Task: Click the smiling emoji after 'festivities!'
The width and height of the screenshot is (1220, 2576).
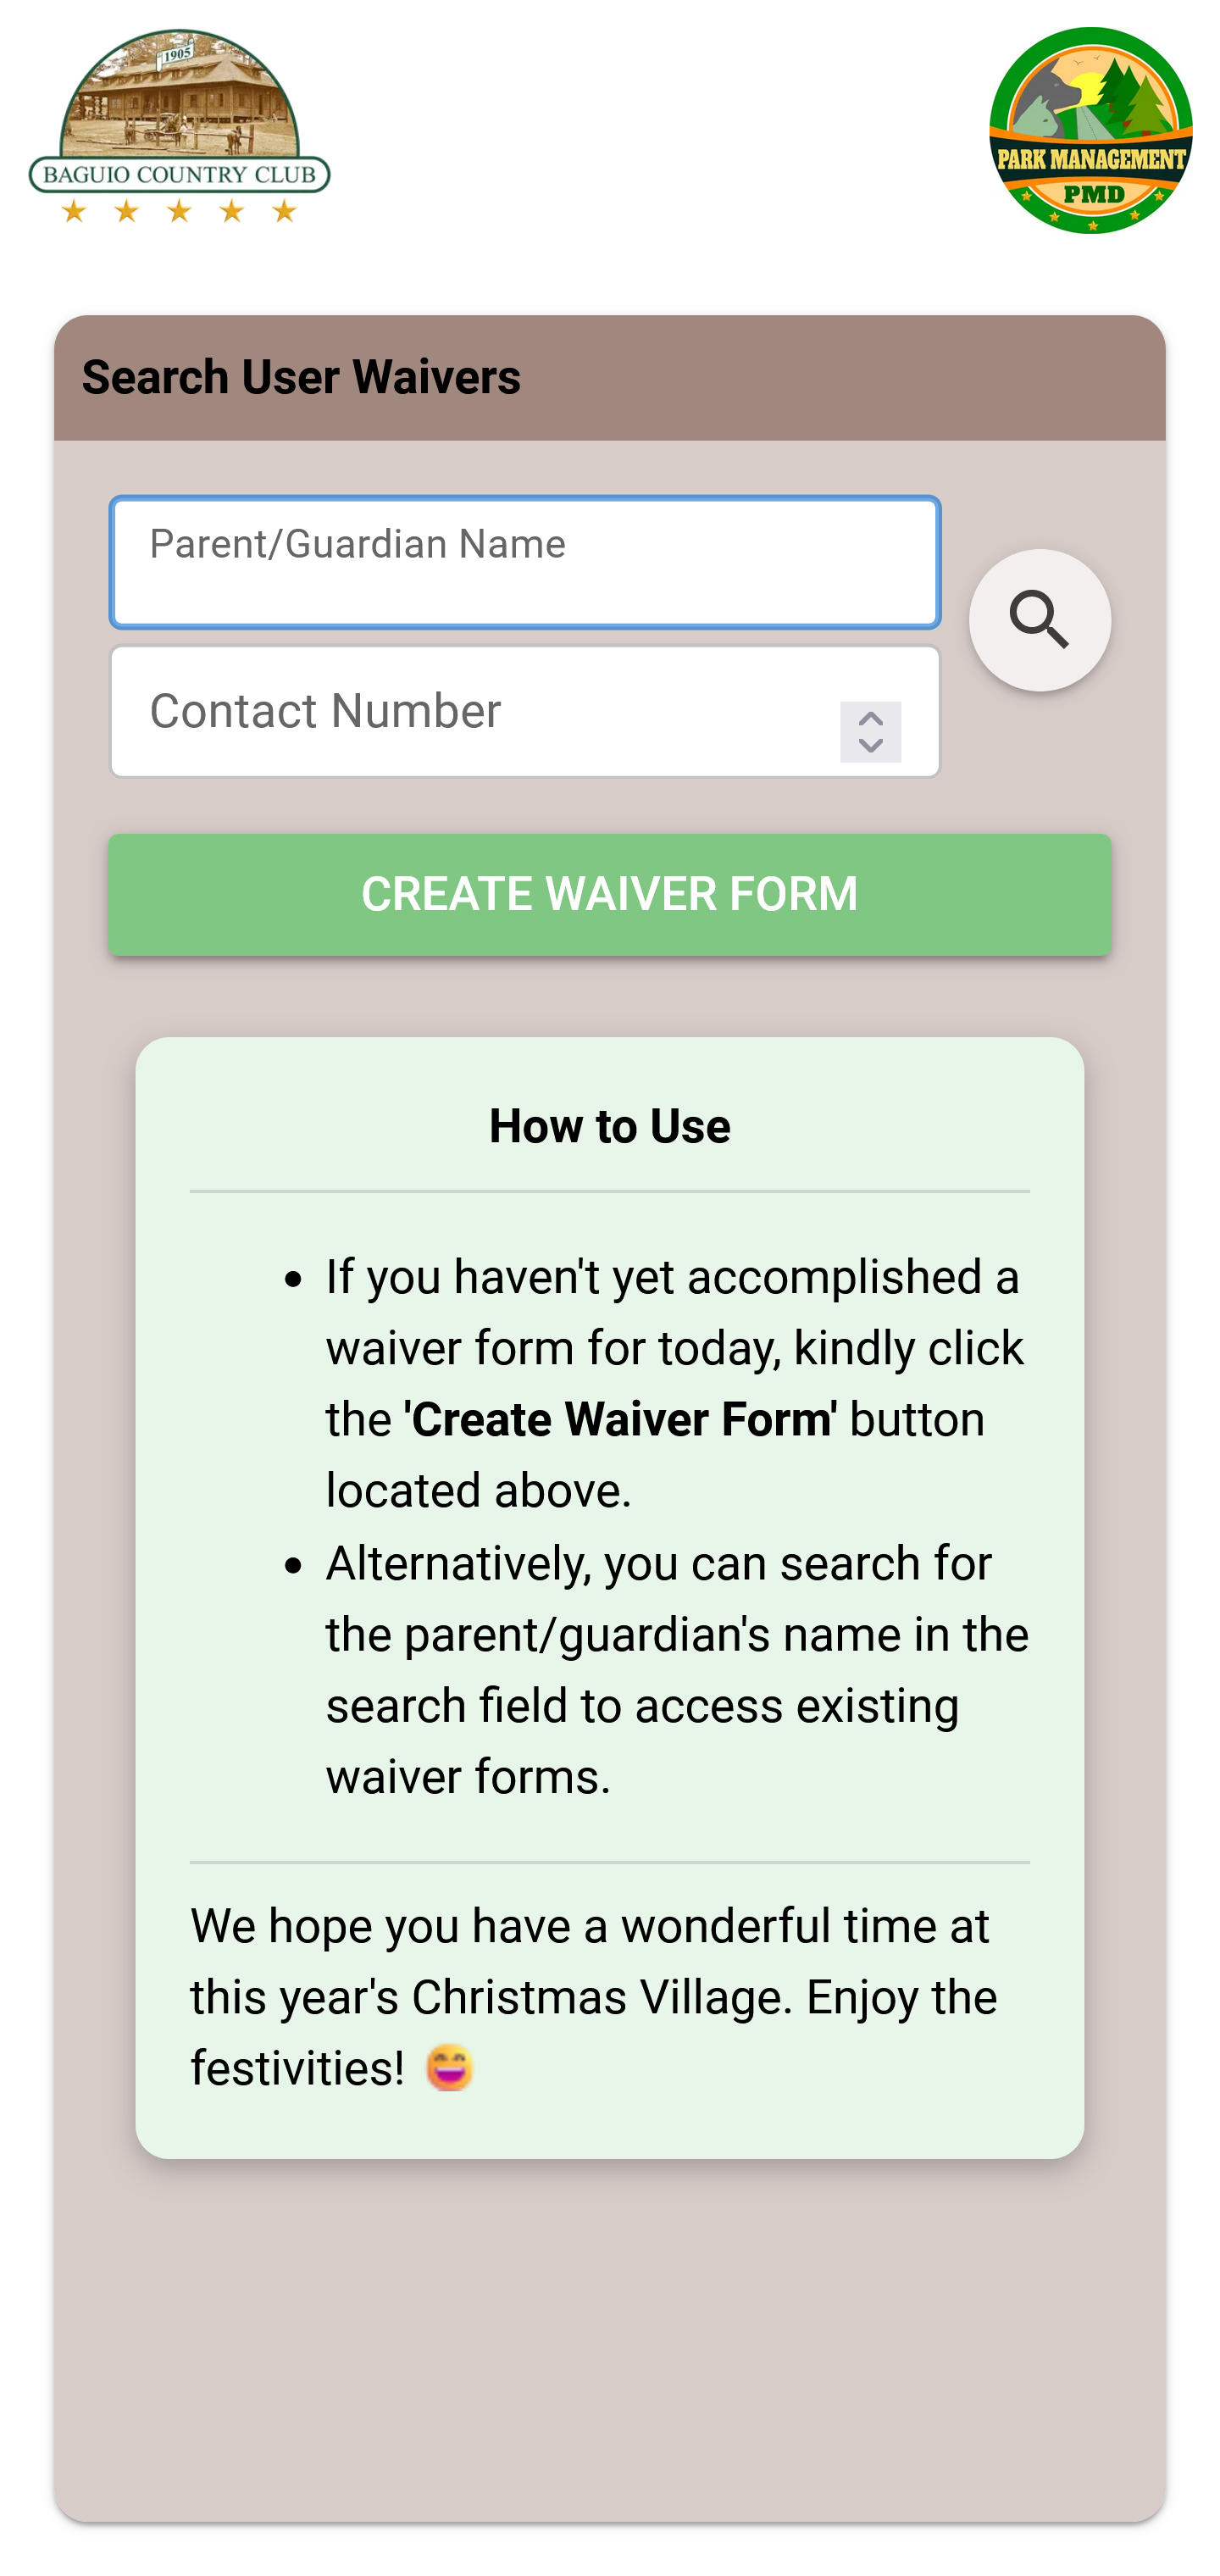Action: [x=449, y=2068]
